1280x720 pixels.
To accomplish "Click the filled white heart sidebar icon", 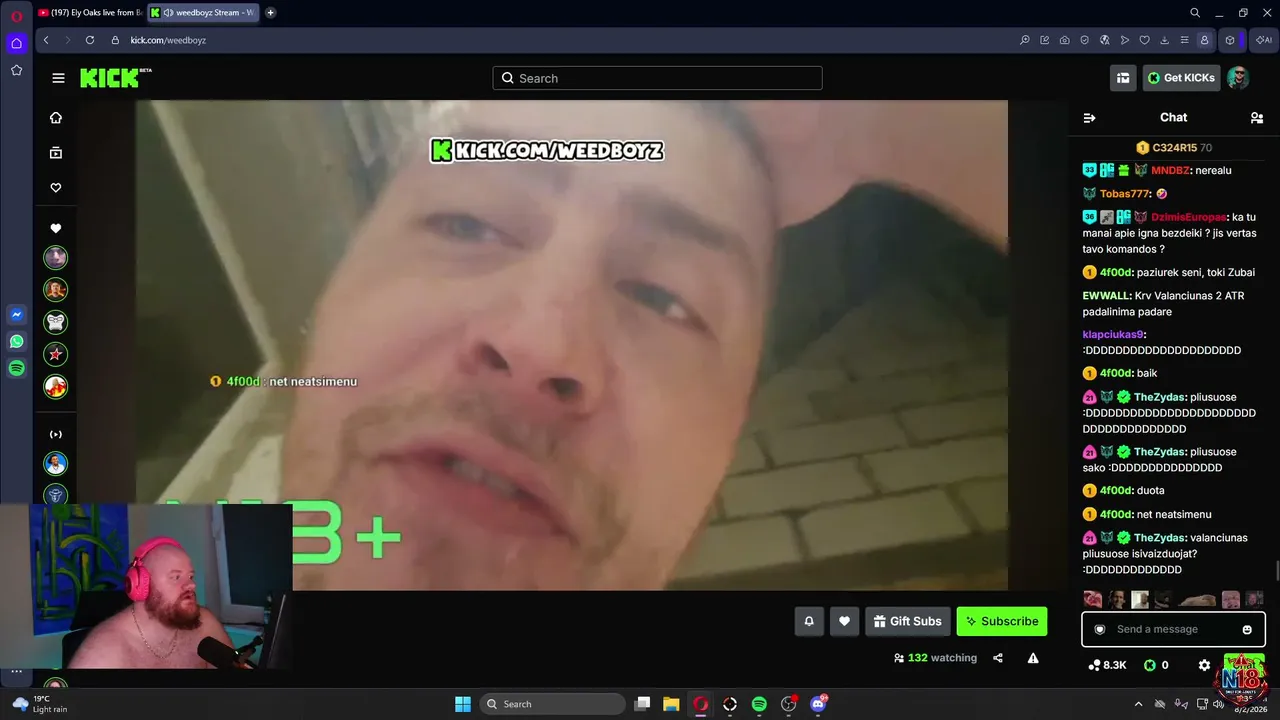I will click(x=56, y=228).
